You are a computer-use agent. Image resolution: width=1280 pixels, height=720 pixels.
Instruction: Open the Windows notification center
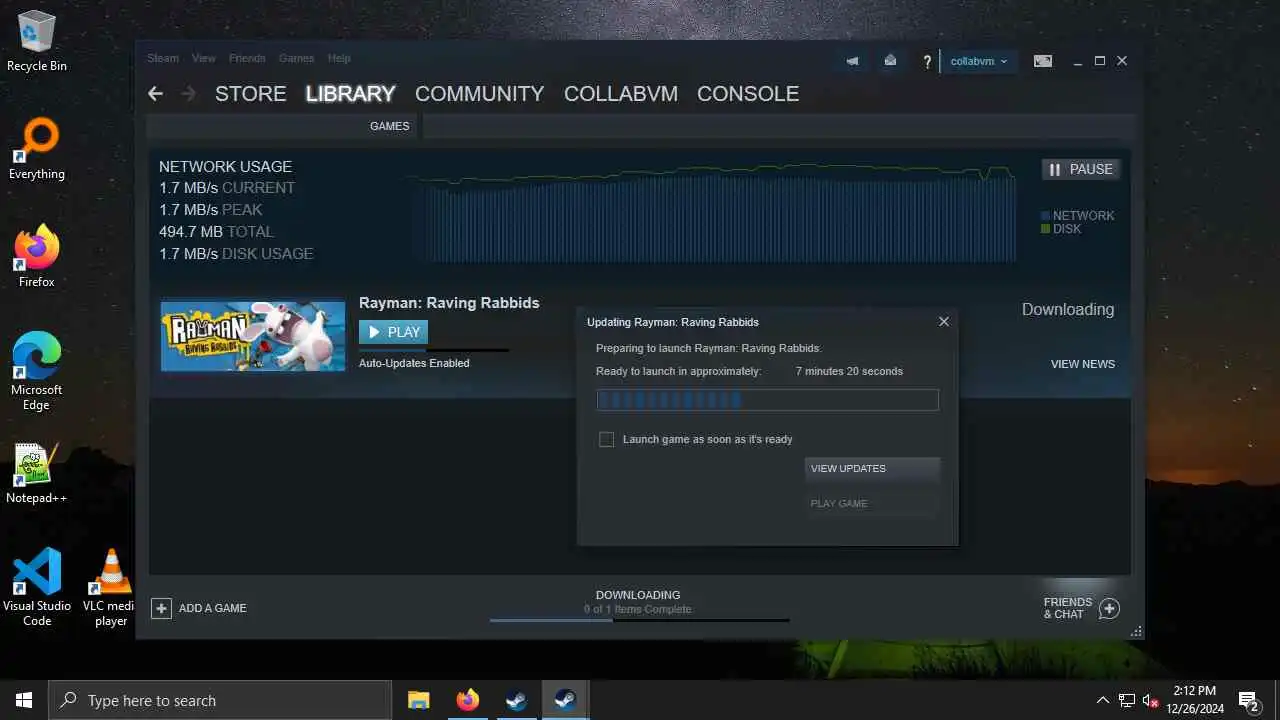1249,700
